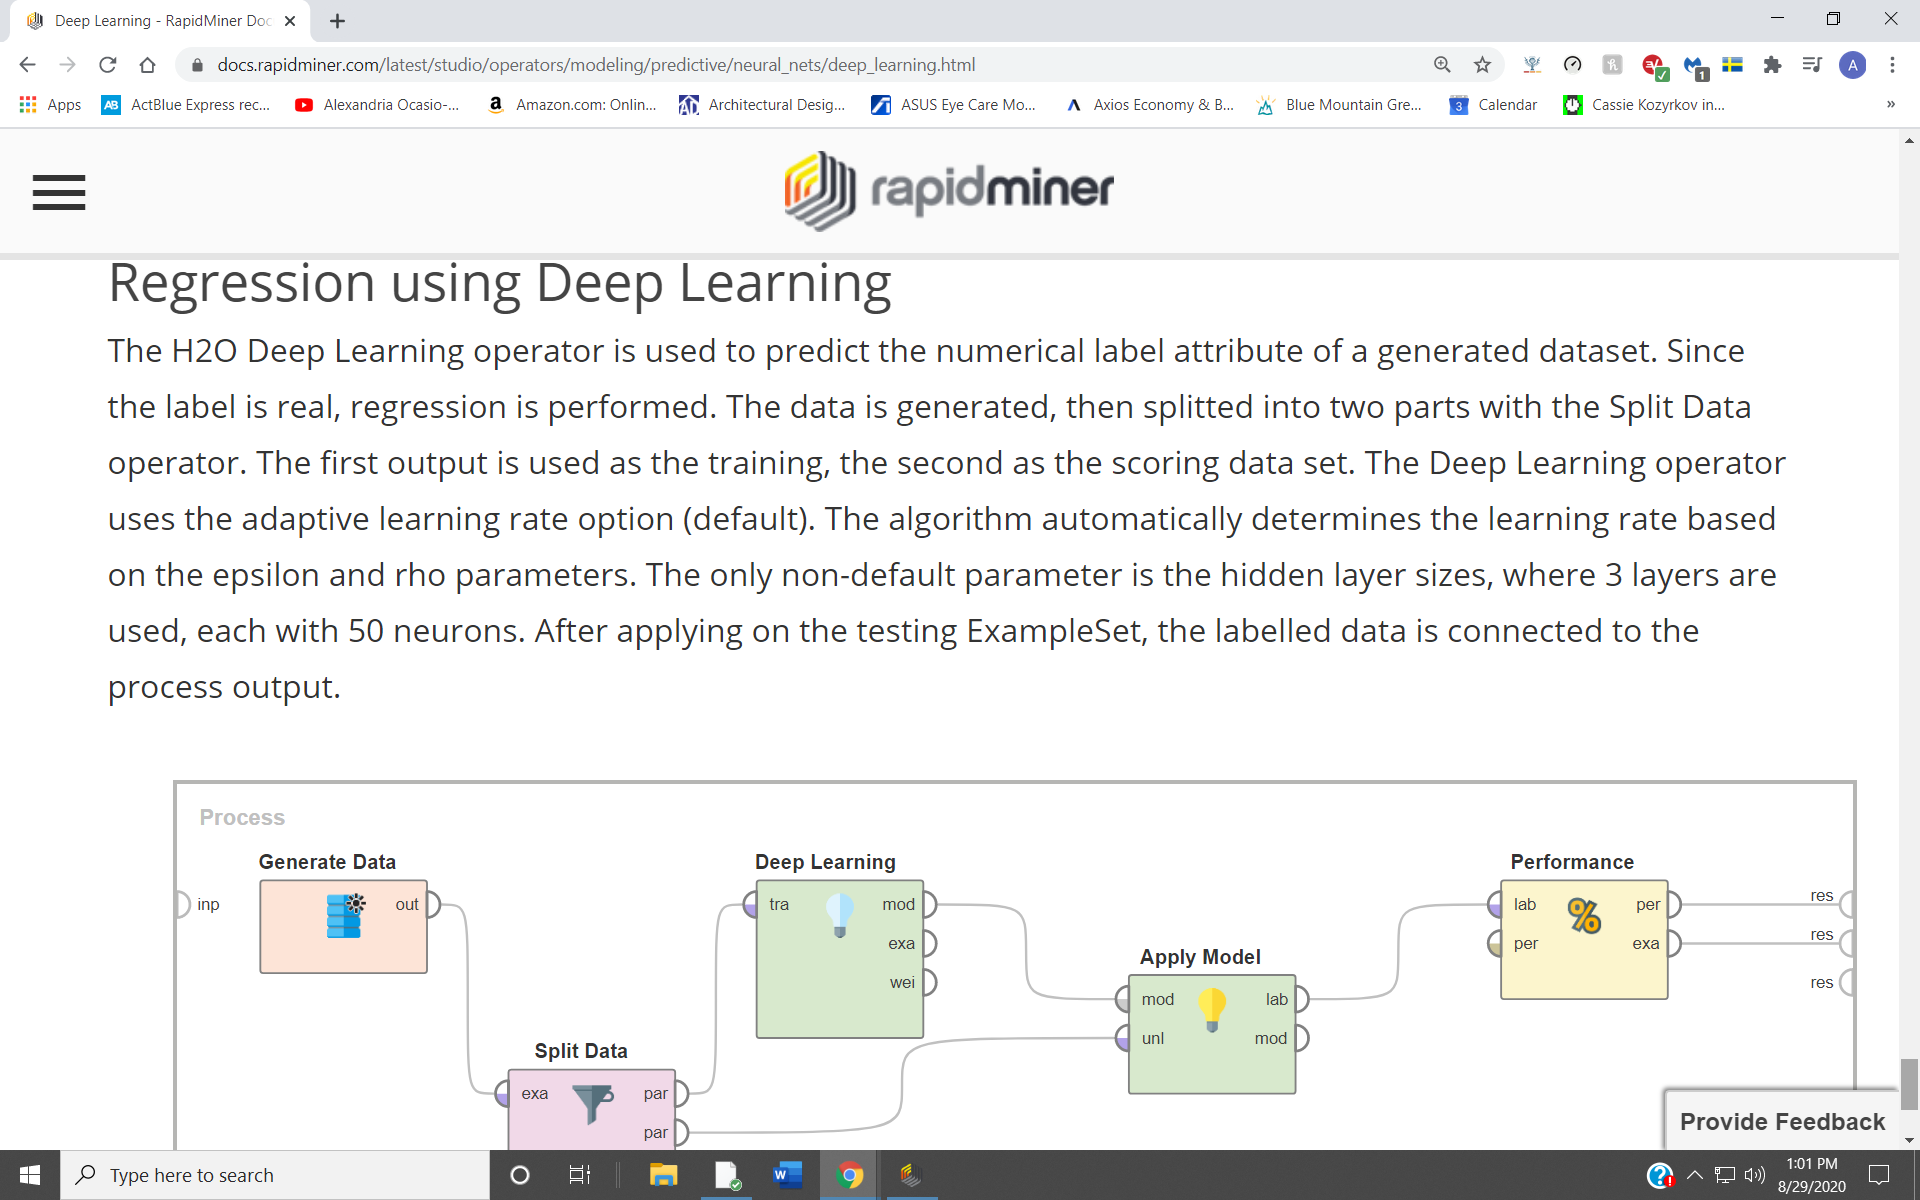Open the media control playlist icon
This screenshot has height=1200, width=1920.
point(1812,65)
